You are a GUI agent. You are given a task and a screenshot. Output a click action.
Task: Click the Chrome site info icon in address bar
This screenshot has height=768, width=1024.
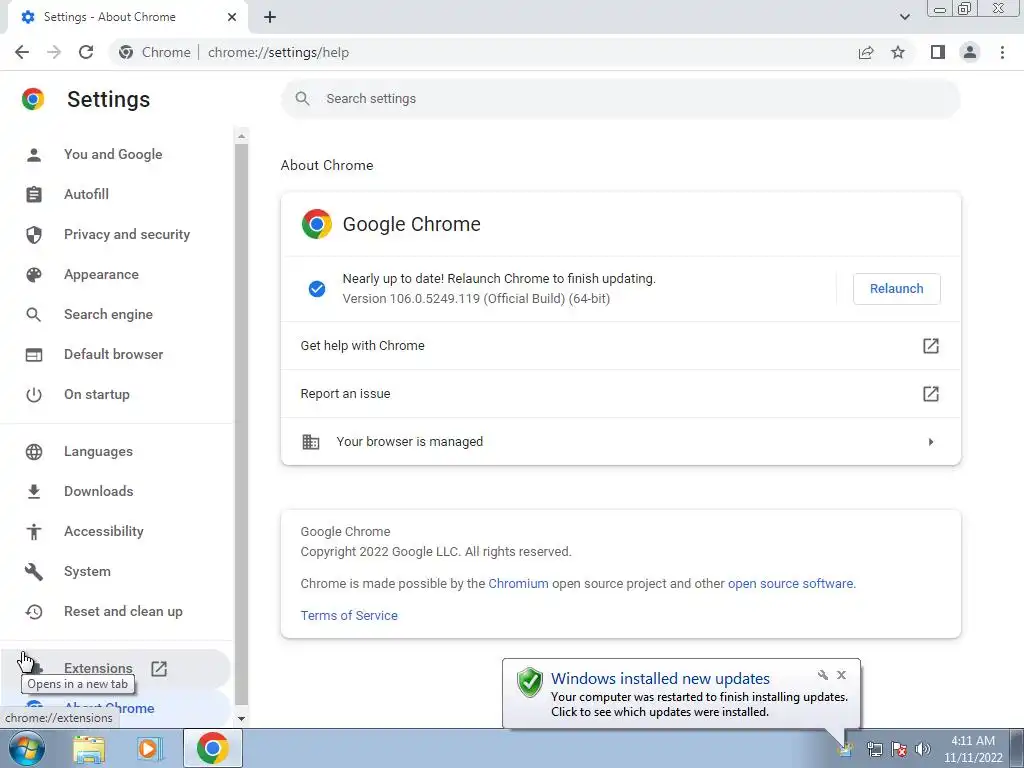click(x=126, y=52)
